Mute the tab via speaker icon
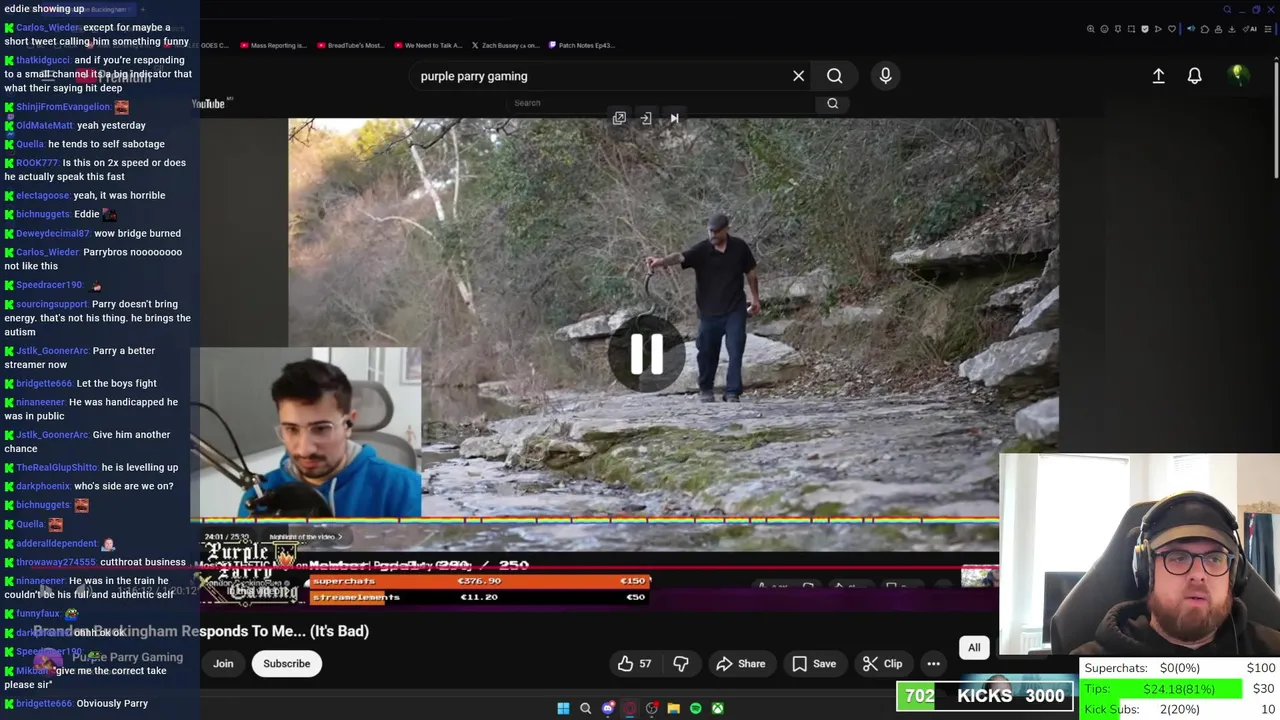 pos(1191,29)
